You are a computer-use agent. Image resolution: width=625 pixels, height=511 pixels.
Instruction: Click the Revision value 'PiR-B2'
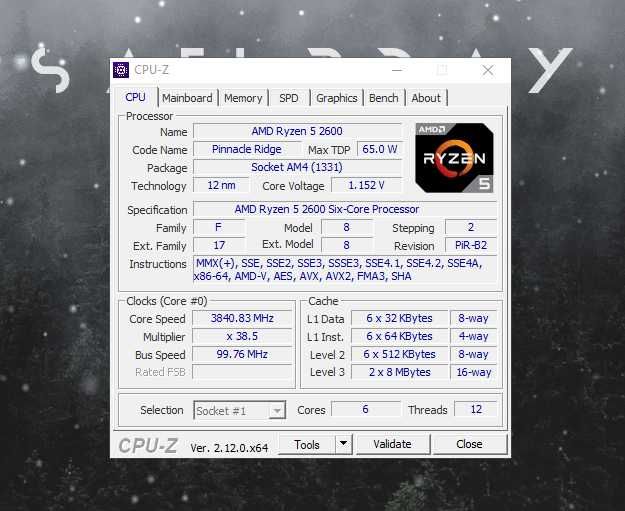coord(471,245)
